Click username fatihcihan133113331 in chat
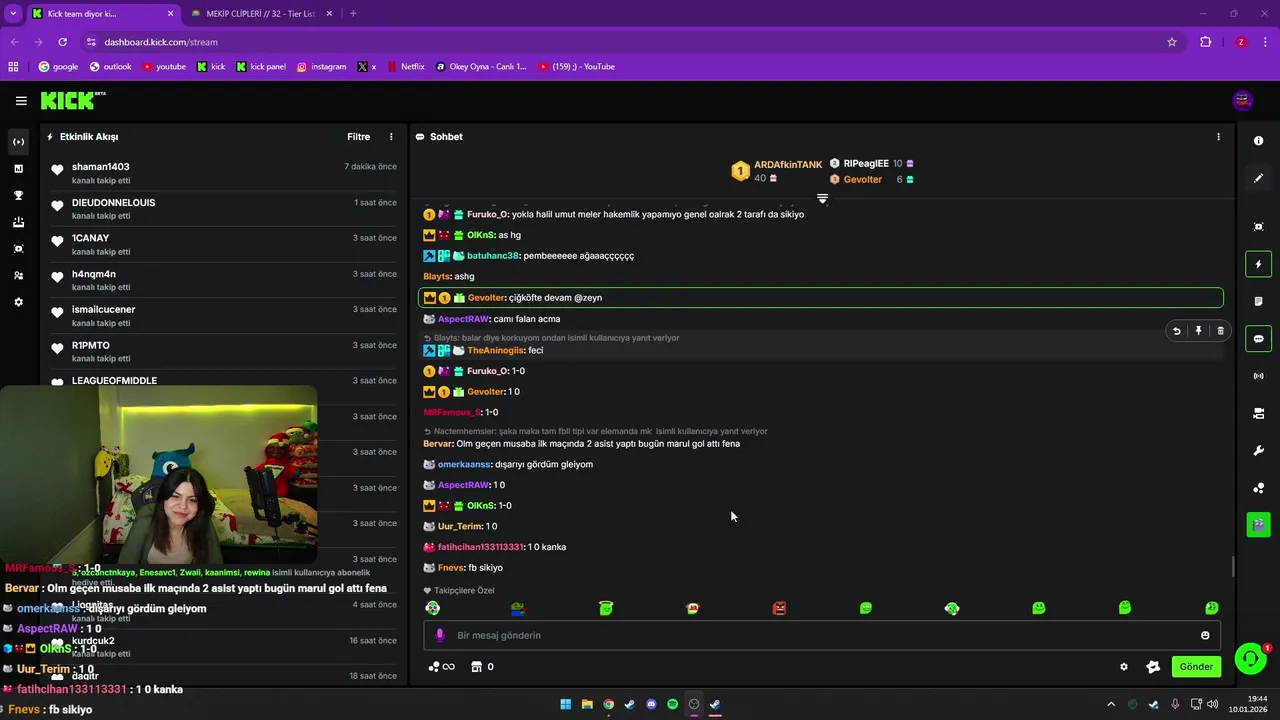Viewport: 1280px width, 720px height. [x=480, y=547]
